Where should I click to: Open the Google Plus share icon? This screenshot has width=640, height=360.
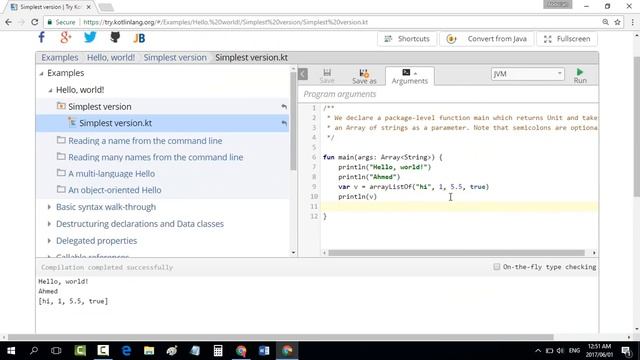click(66, 38)
